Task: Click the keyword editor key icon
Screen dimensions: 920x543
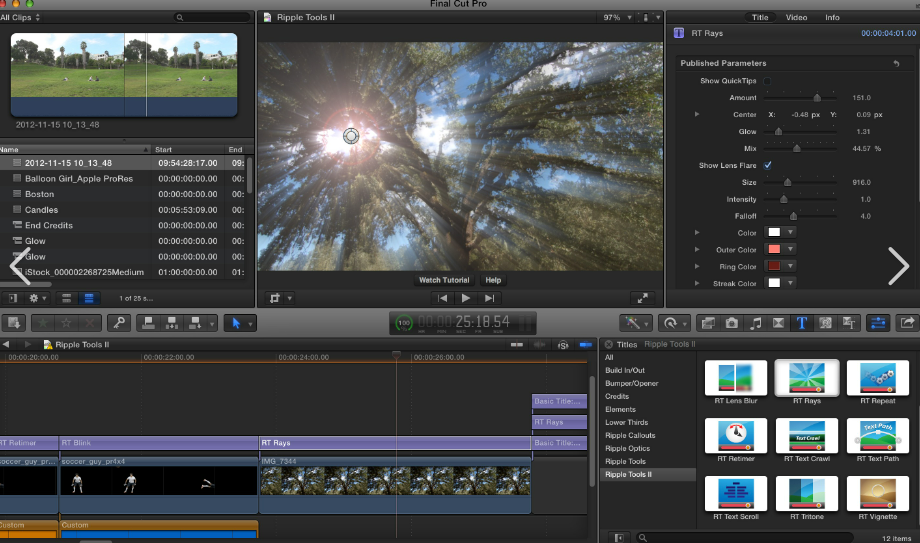Action: [x=118, y=323]
